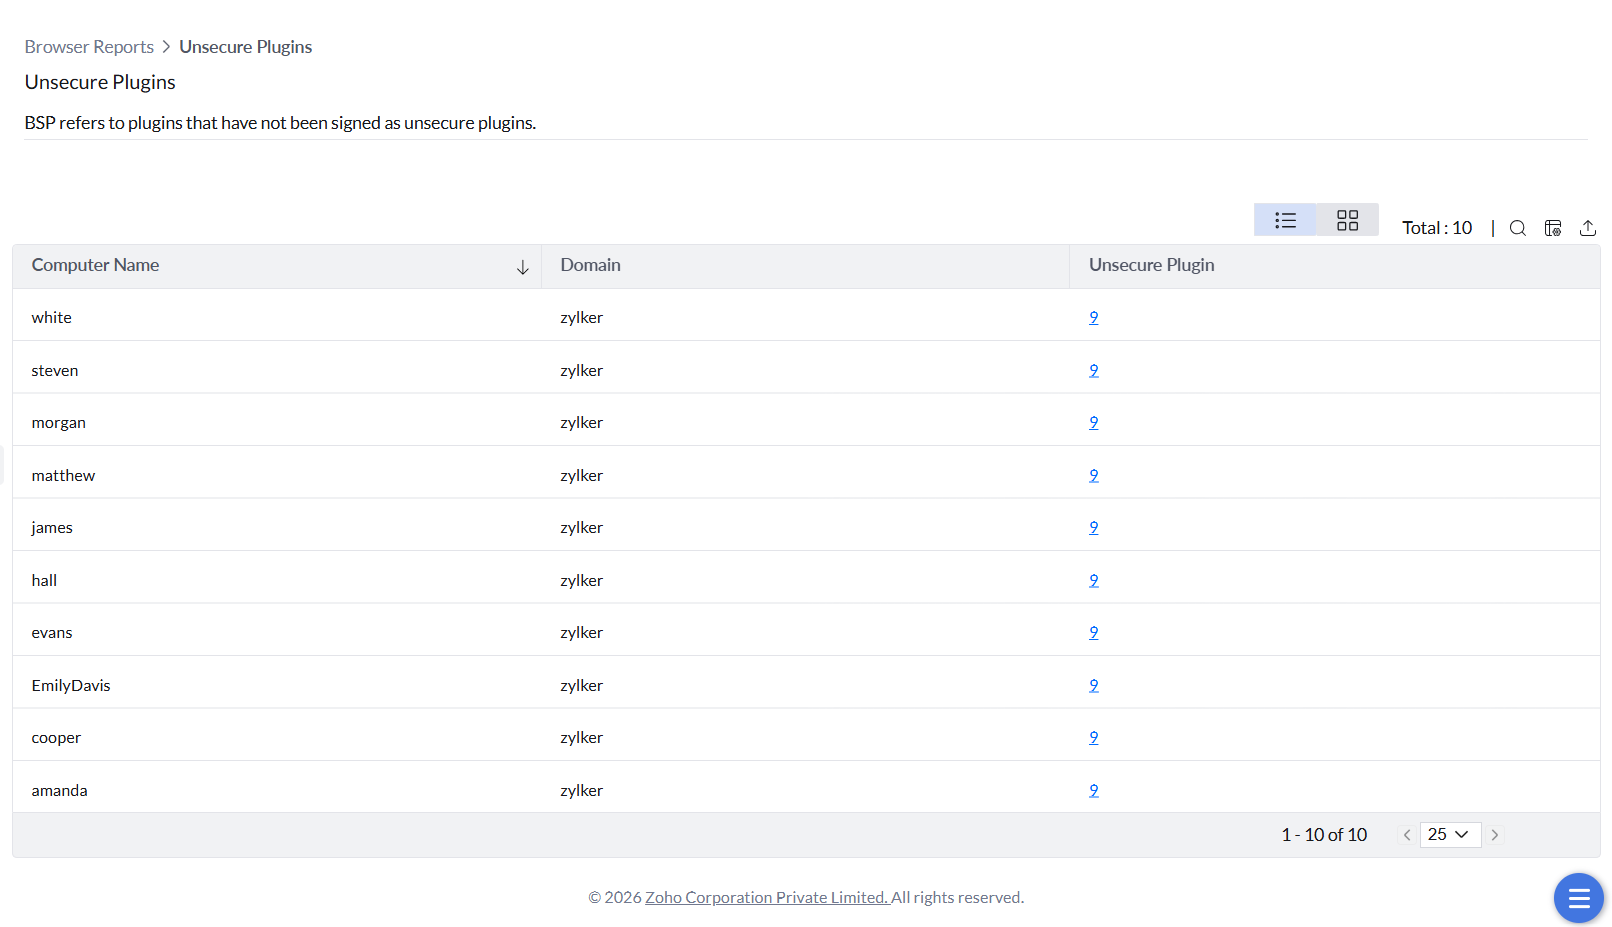Open unsecure plugin count for matthew
This screenshot has width=1612, height=927.
point(1094,476)
